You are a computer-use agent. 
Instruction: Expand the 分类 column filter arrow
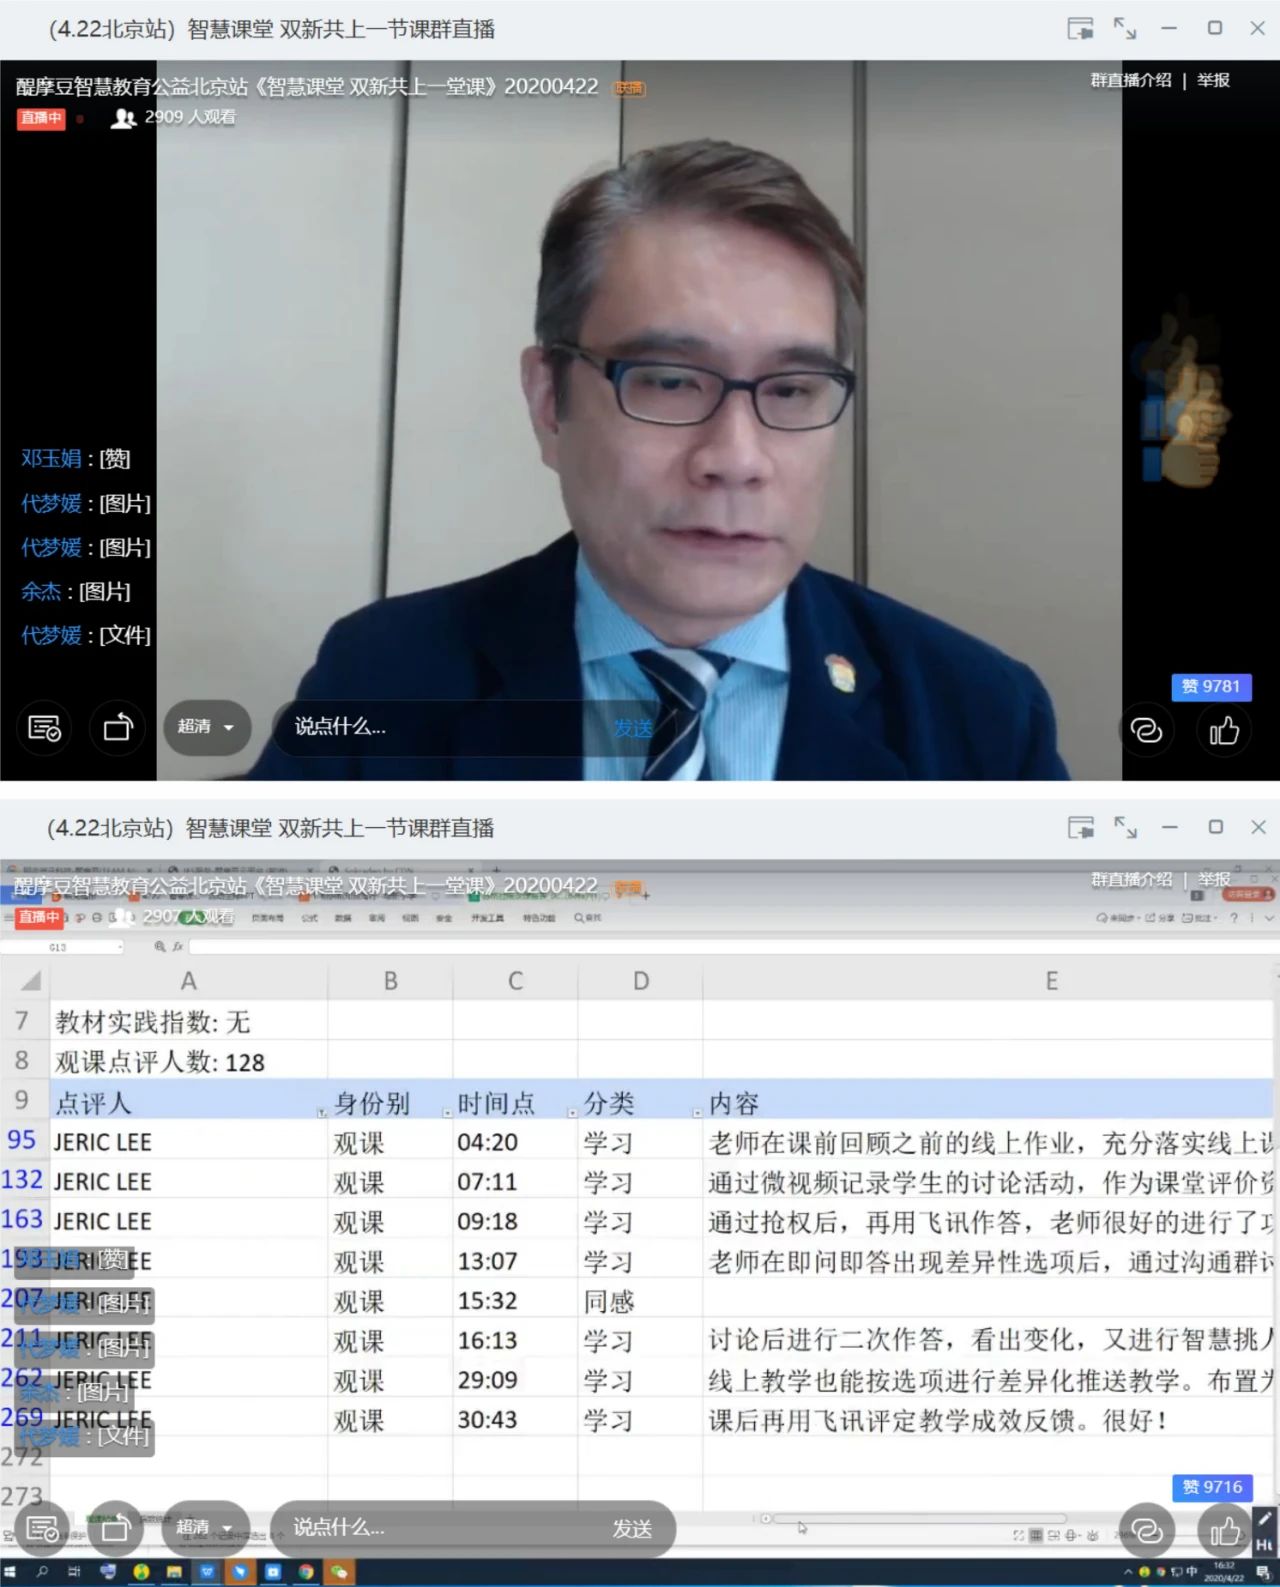[697, 1112]
